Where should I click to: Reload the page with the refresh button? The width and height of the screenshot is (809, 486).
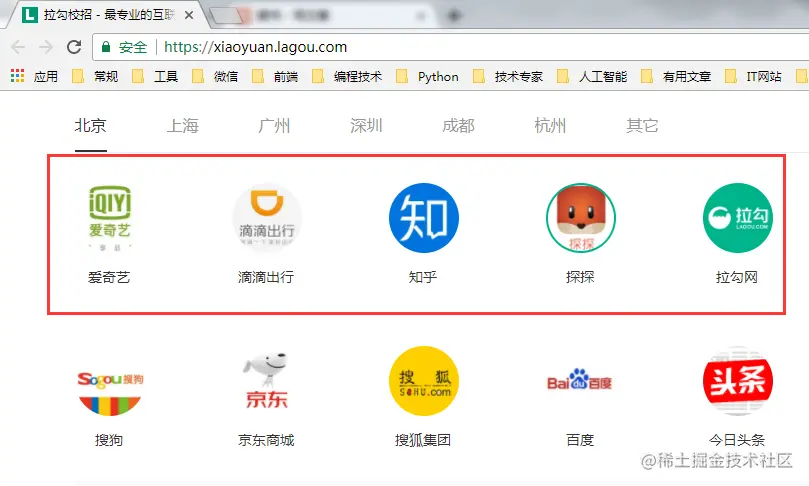(x=74, y=47)
